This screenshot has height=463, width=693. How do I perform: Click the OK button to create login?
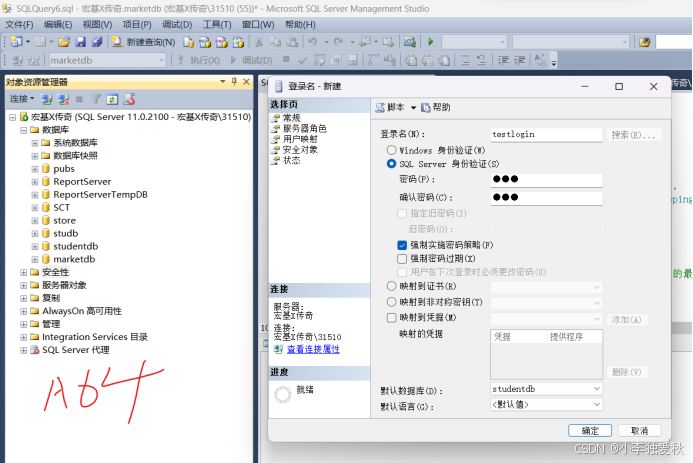(x=590, y=431)
